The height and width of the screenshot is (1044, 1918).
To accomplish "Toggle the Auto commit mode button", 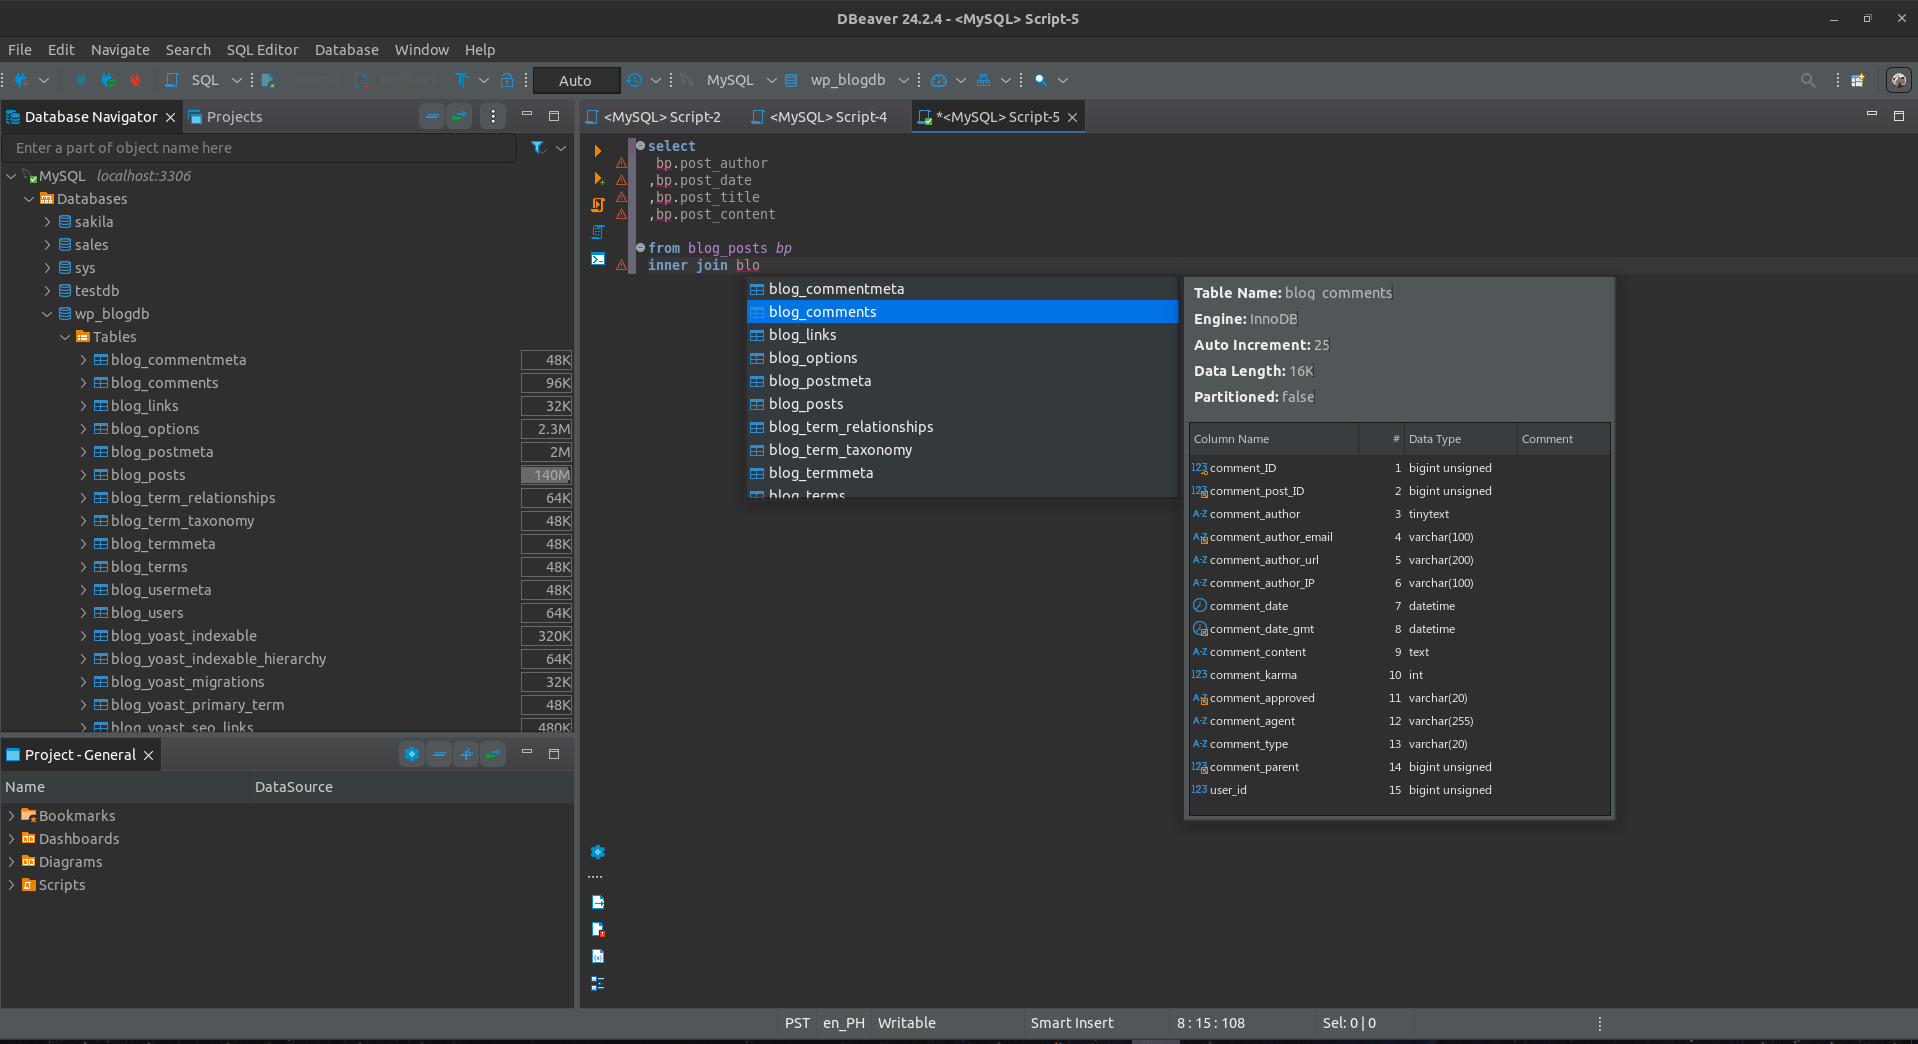I will click(x=576, y=80).
